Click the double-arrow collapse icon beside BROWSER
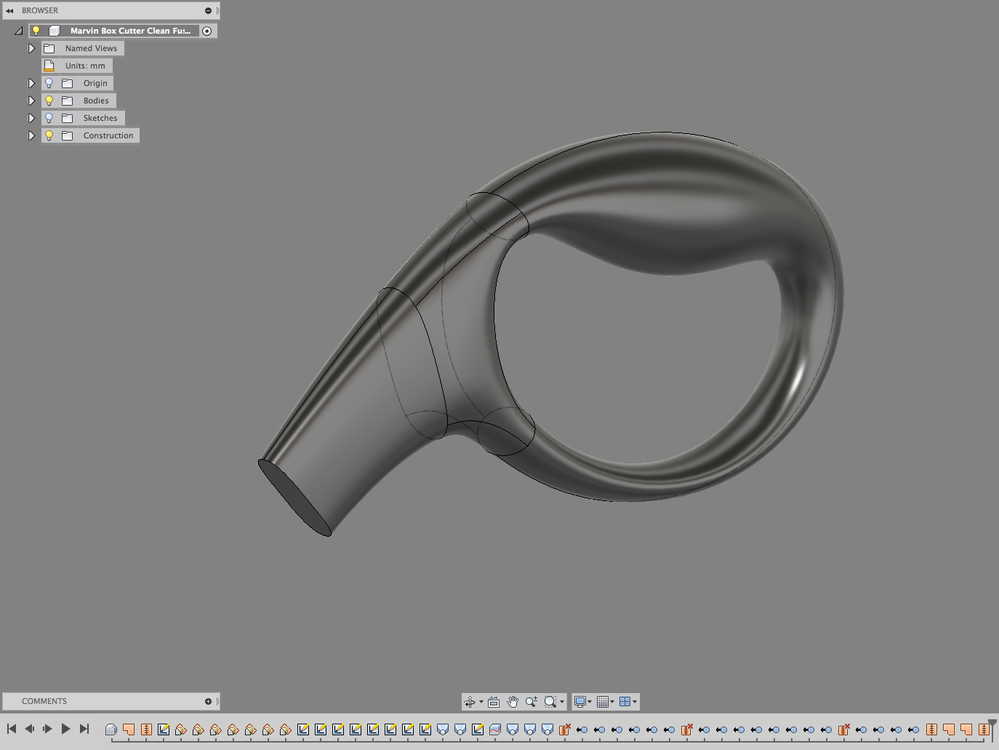 pyautogui.click(x=10, y=10)
